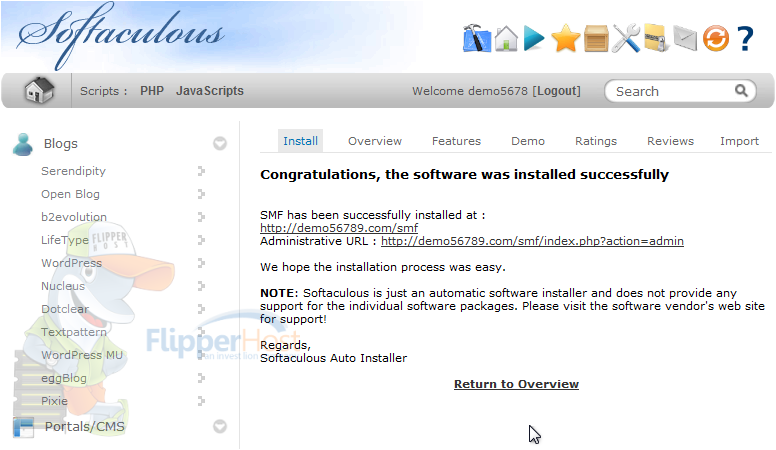Select Pixie in the Blogs list
This screenshot has width=776, height=450.
pyautogui.click(x=54, y=401)
